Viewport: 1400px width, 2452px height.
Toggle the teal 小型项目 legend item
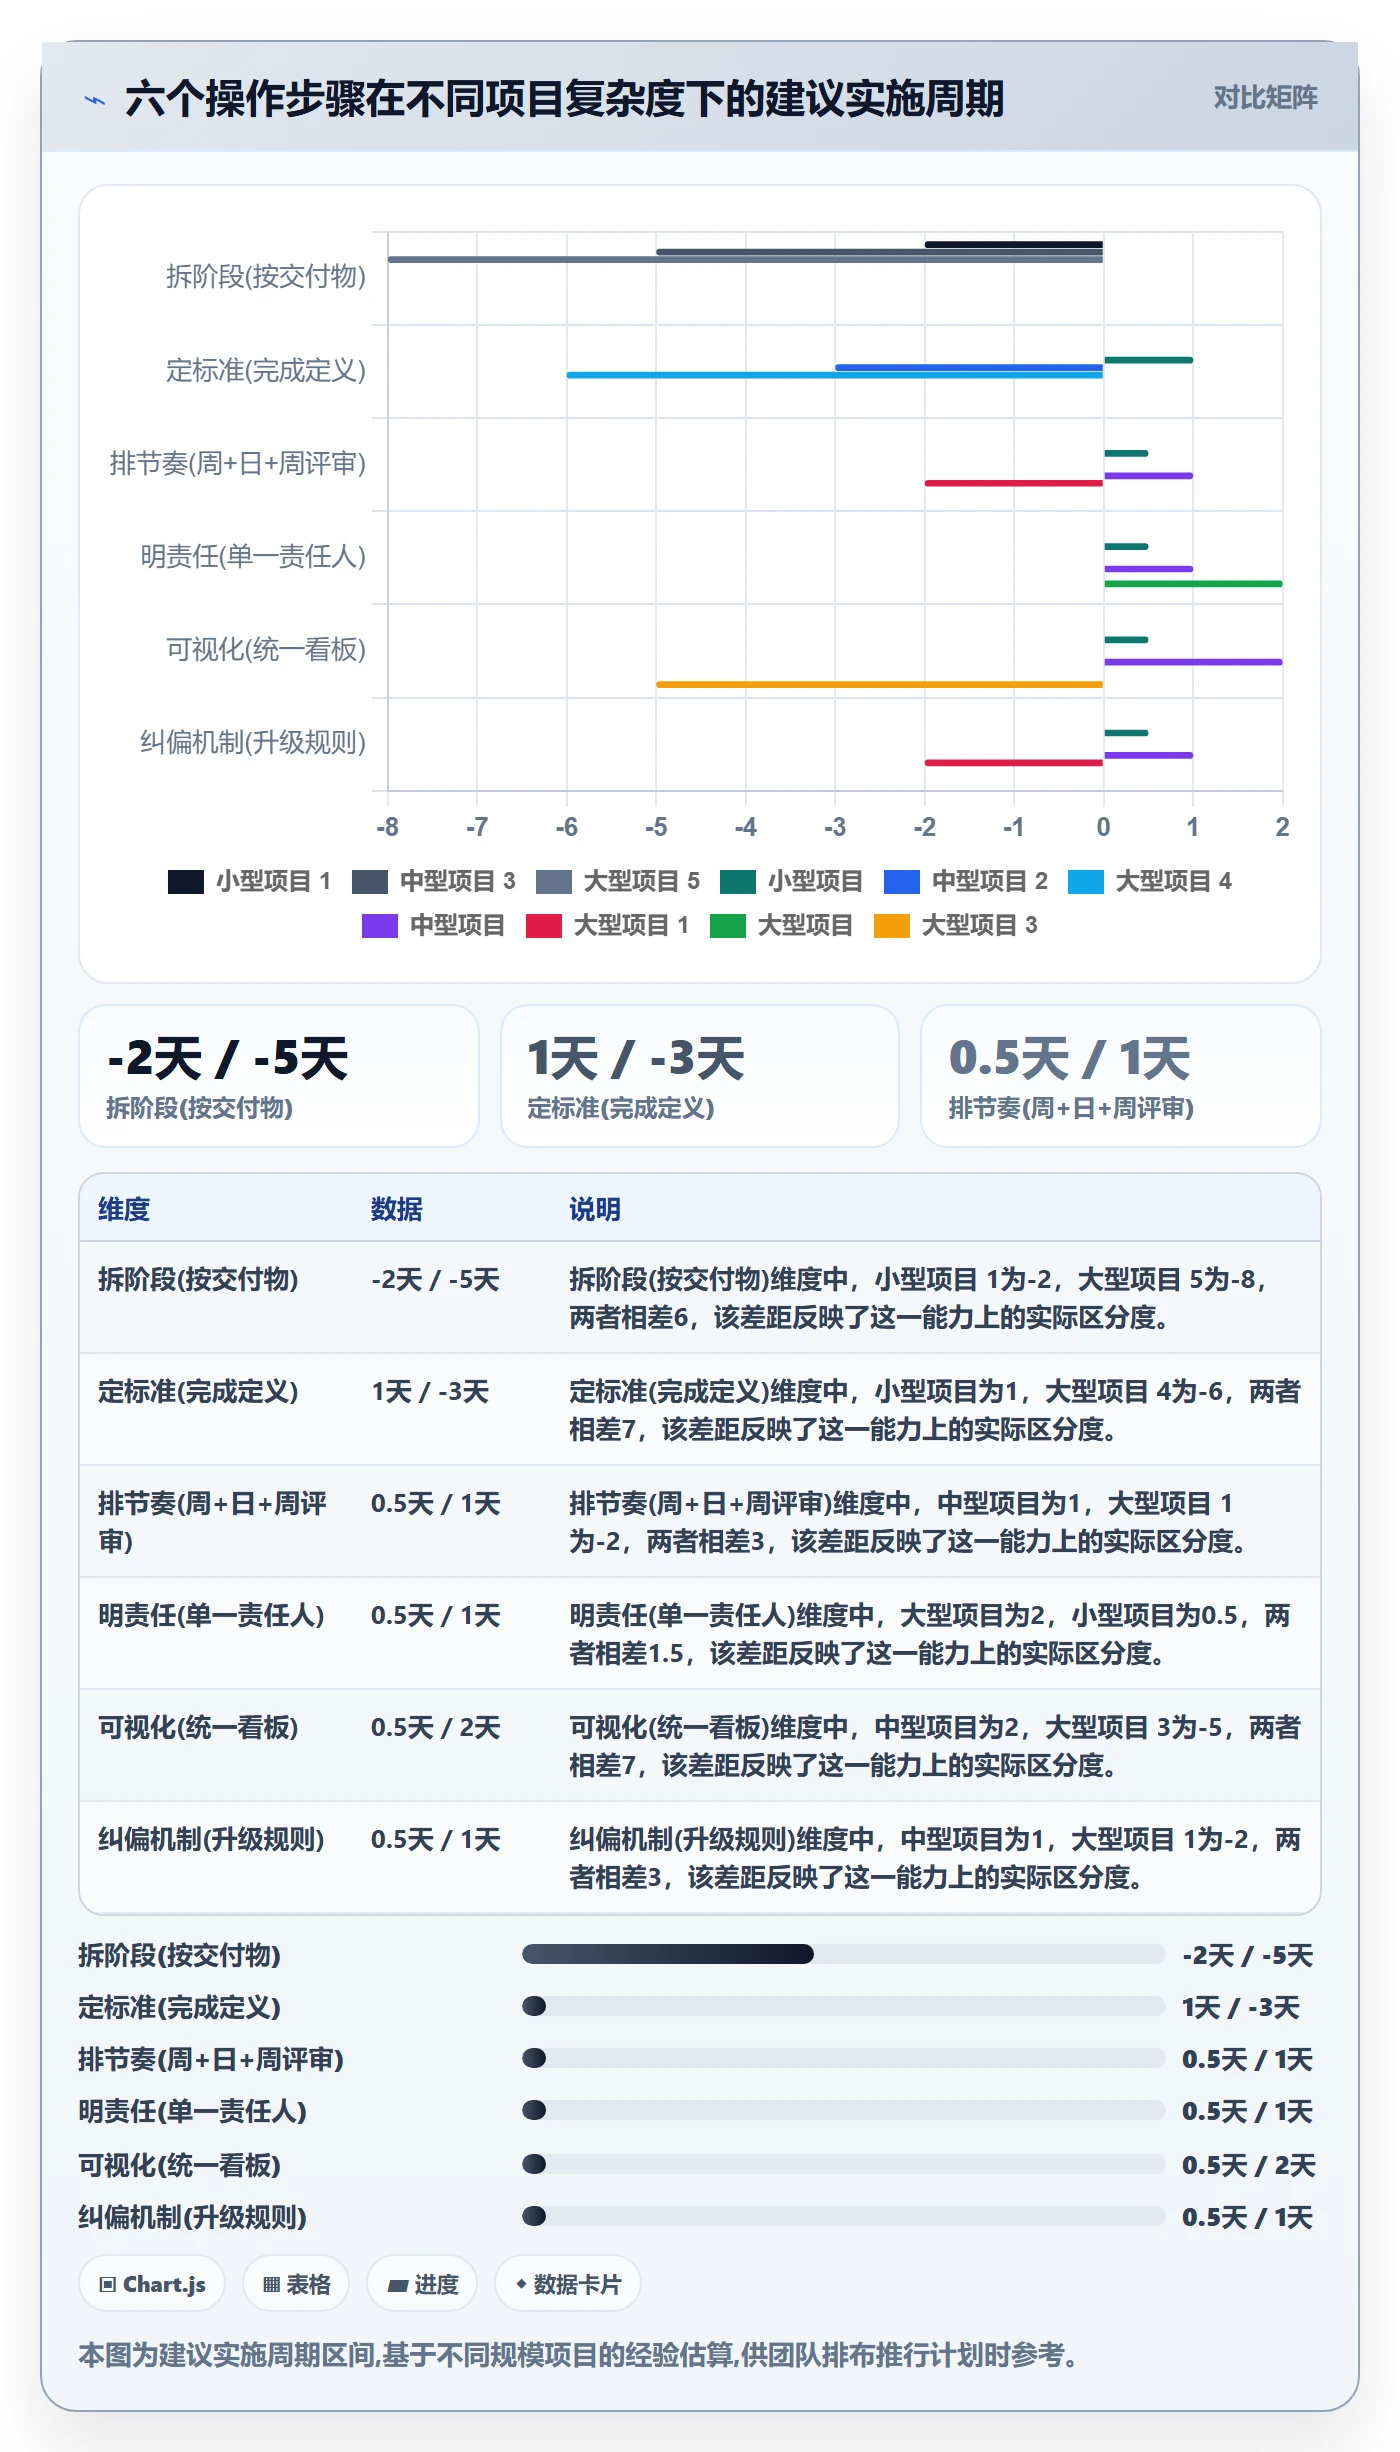791,881
